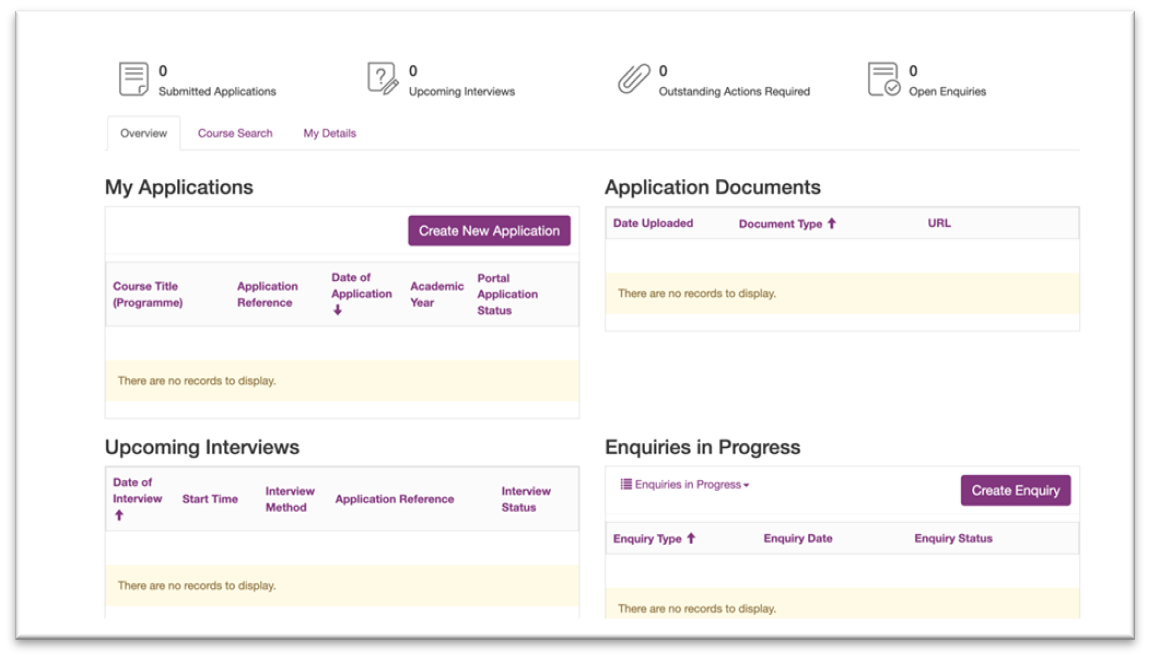Click the no-records message under My Applications
This screenshot has width=1150, height=659.
click(197, 381)
